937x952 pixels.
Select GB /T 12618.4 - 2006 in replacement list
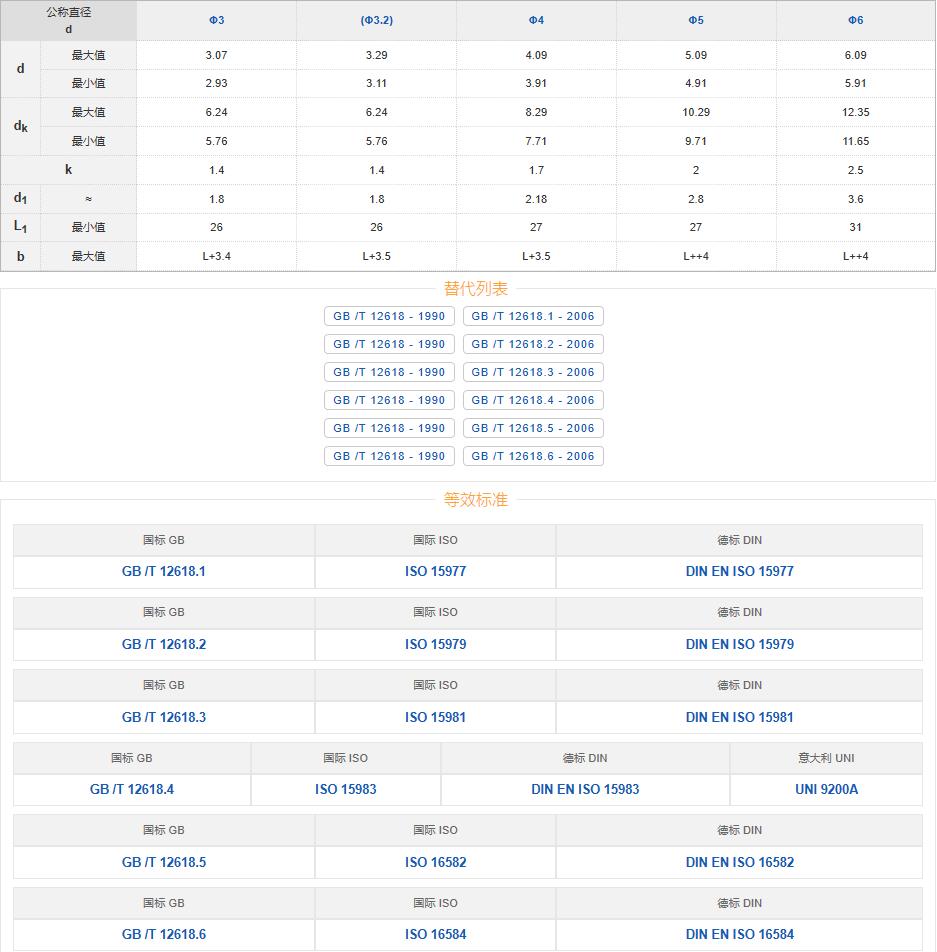point(533,400)
